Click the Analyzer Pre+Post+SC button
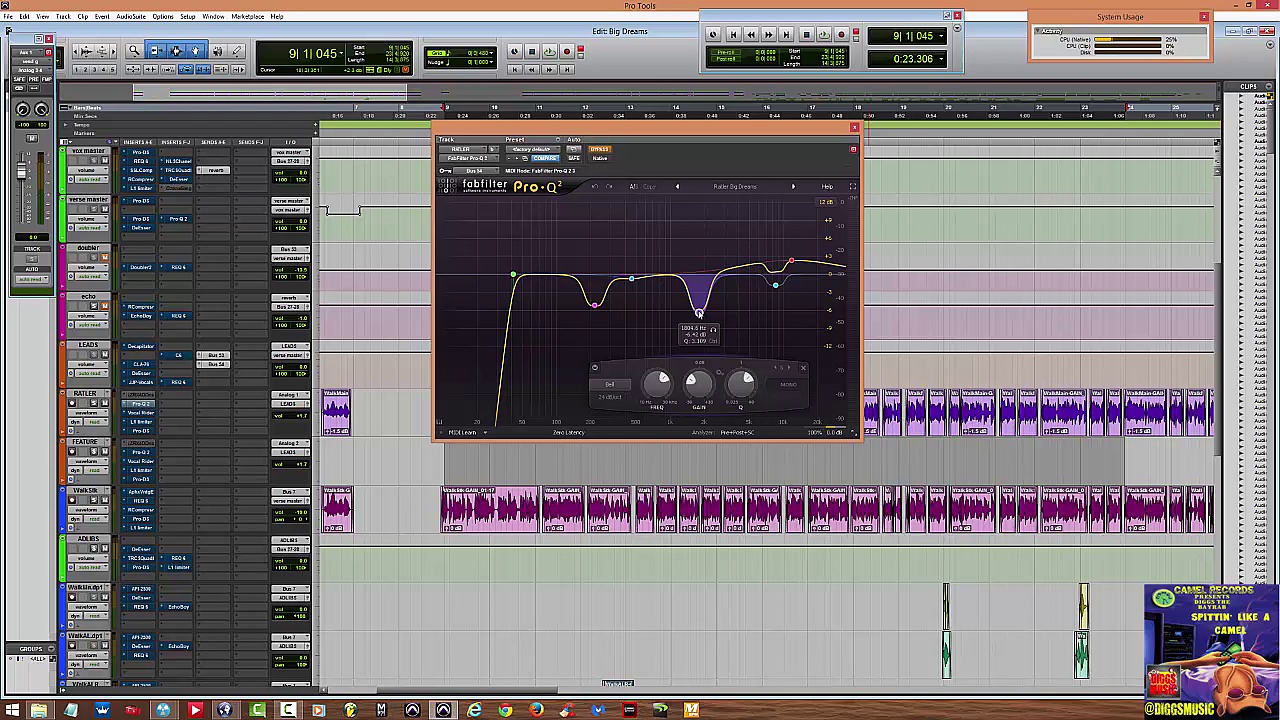 [x=738, y=432]
